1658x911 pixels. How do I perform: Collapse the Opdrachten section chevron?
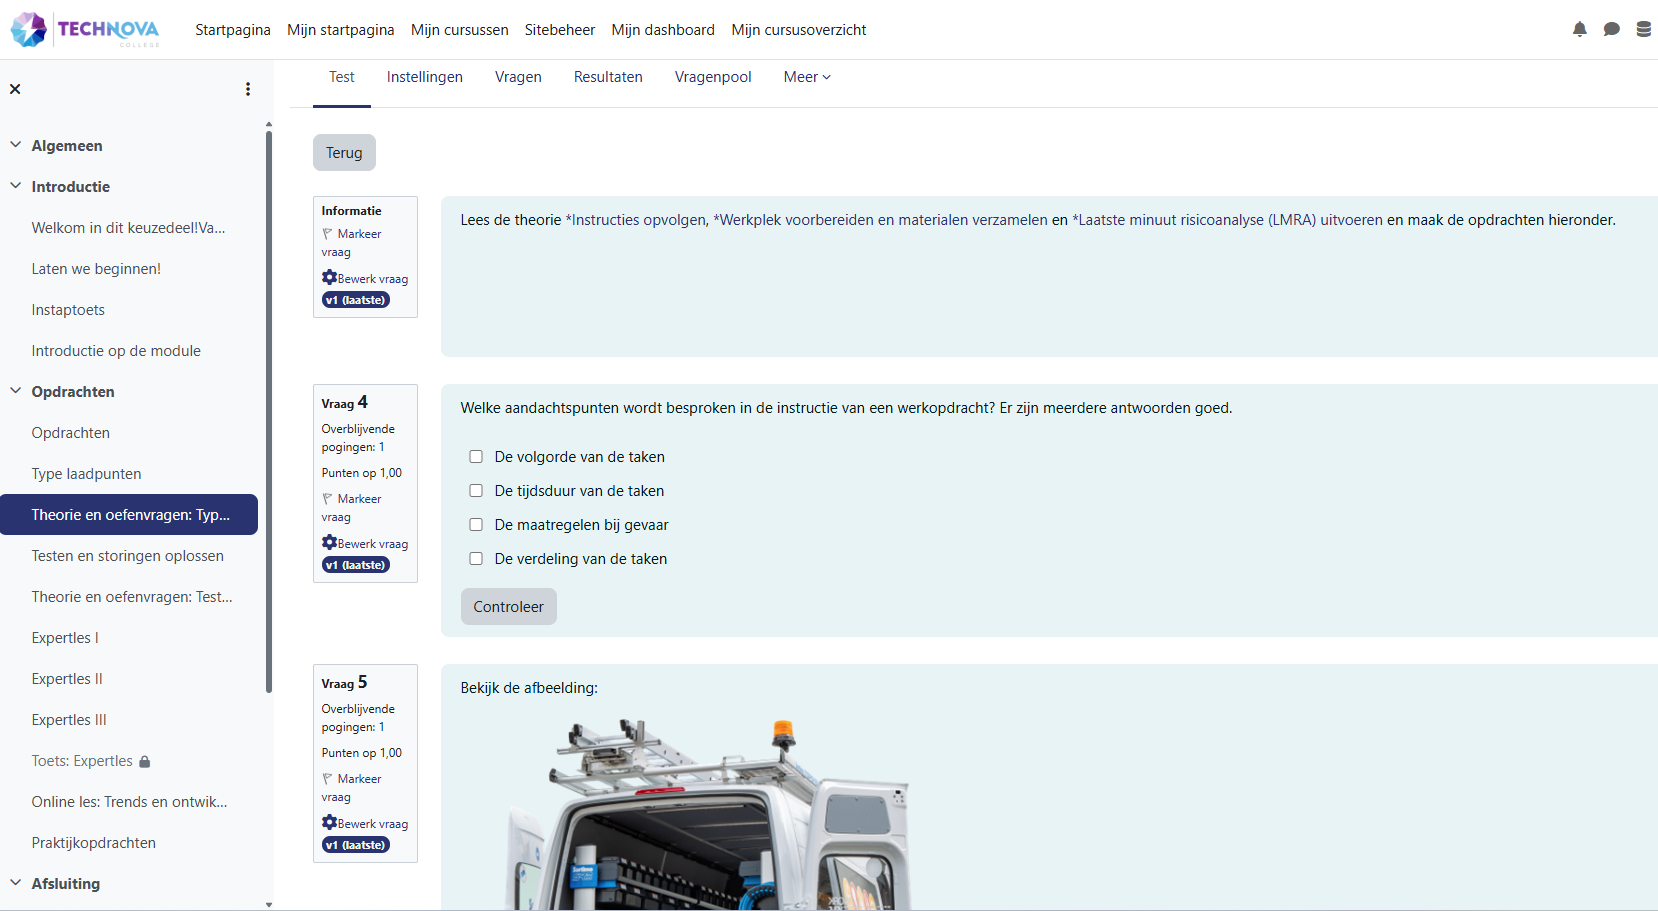click(16, 391)
